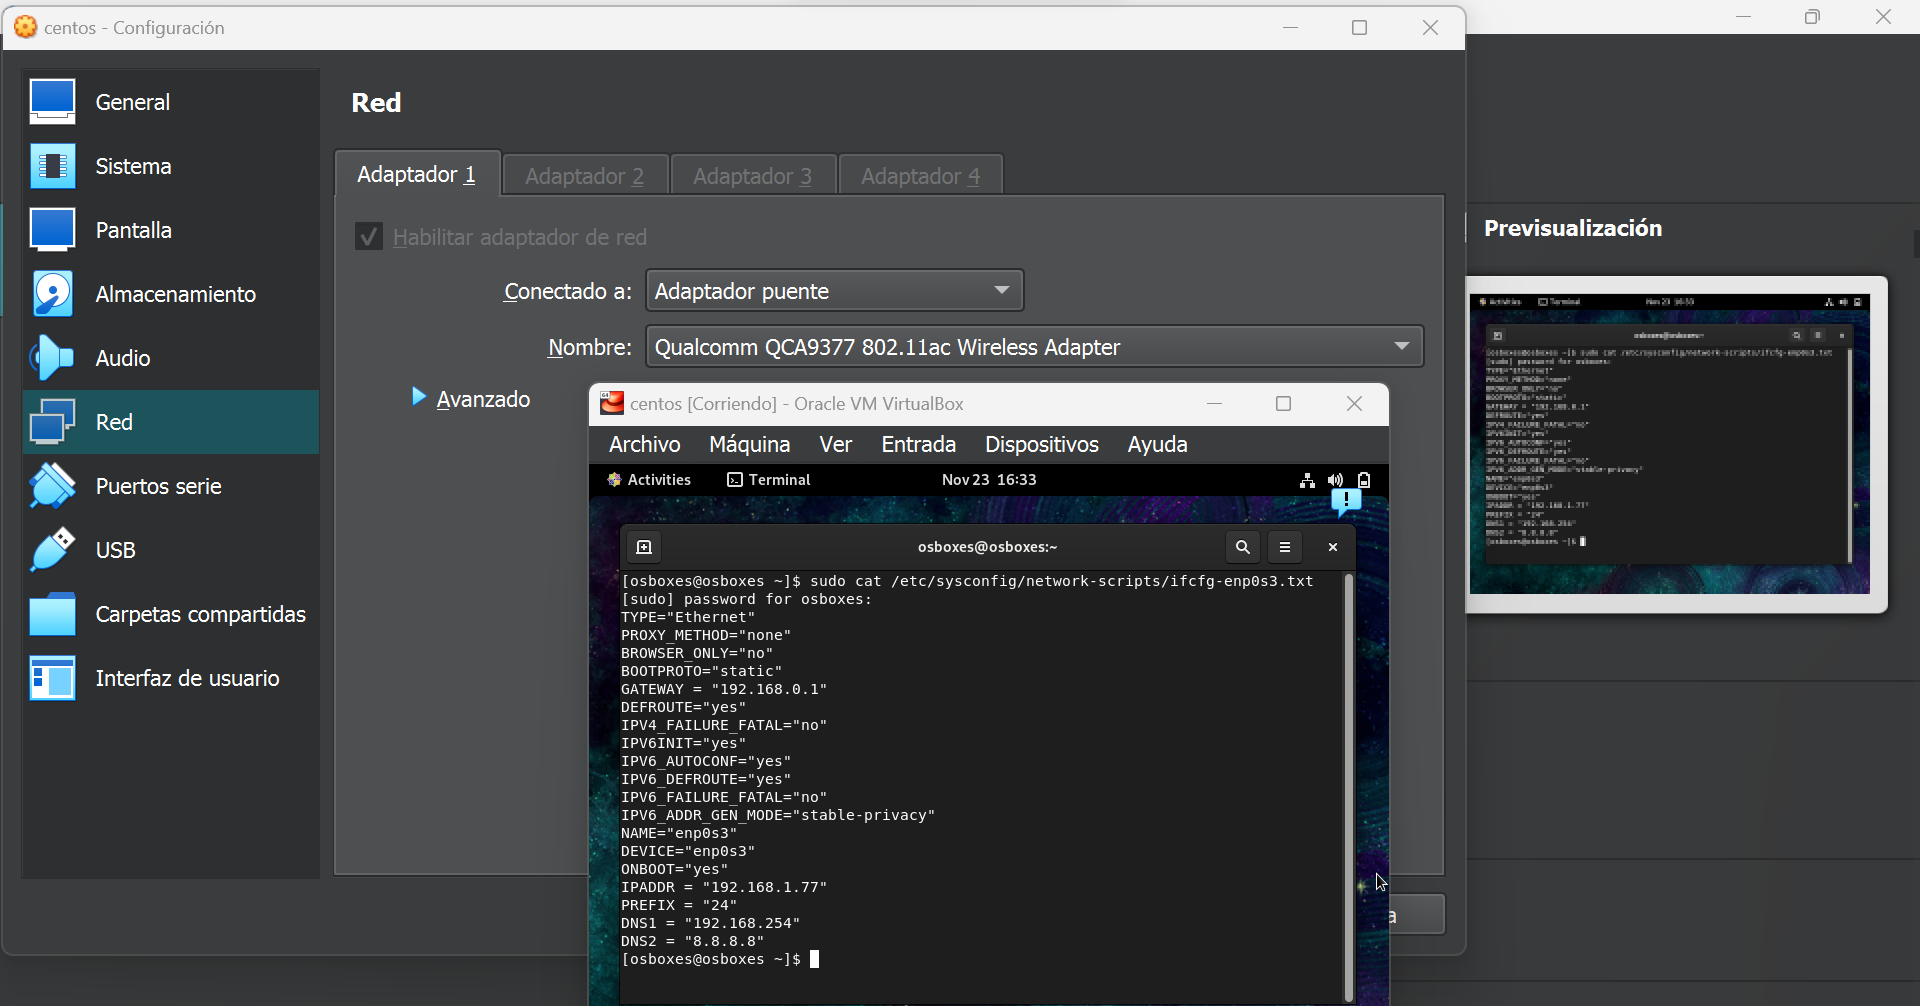The width and height of the screenshot is (1920, 1006).
Task: Switch to the Adaptador 3 tab
Action: tap(753, 176)
